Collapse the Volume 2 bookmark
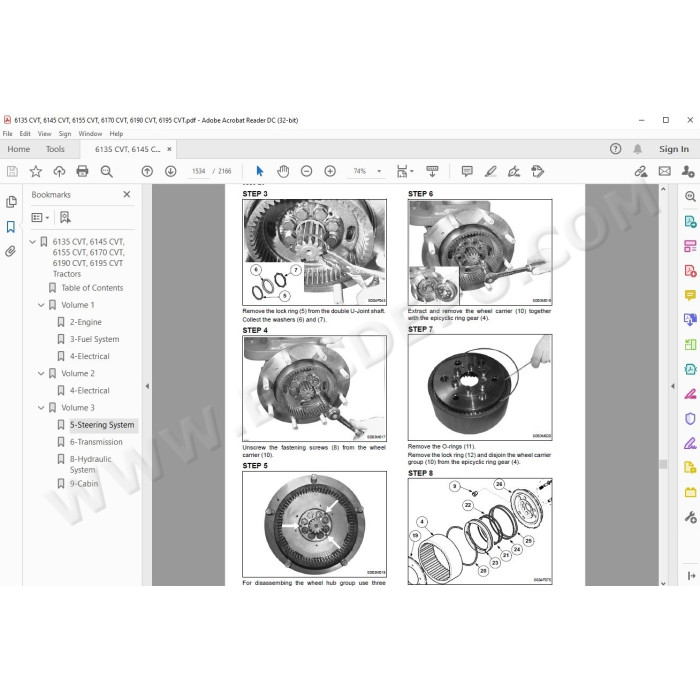This screenshot has width=700, height=700. click(x=41, y=374)
